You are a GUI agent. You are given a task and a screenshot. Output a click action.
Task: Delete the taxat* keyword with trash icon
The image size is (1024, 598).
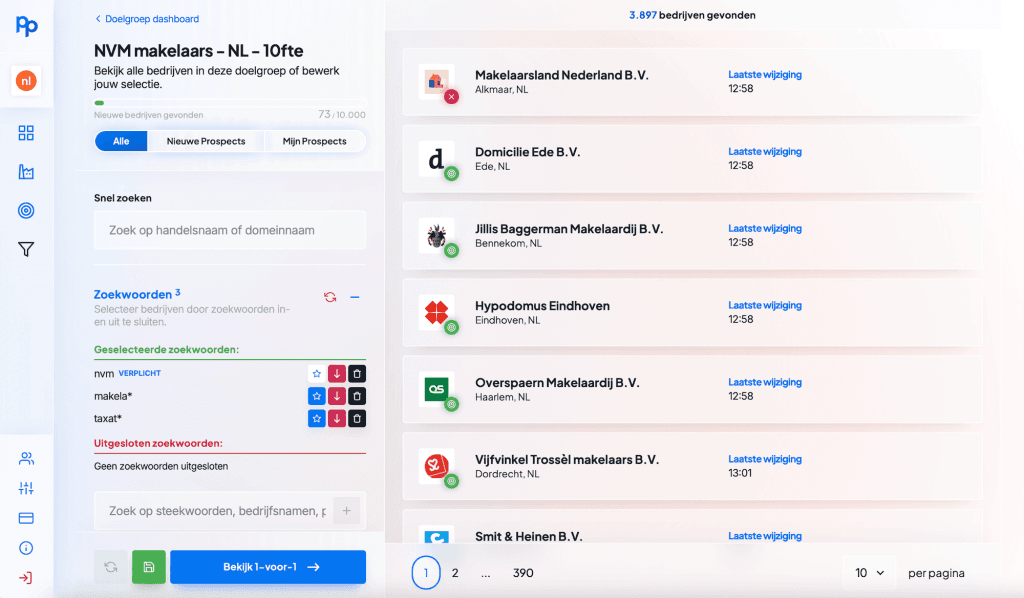coord(357,418)
